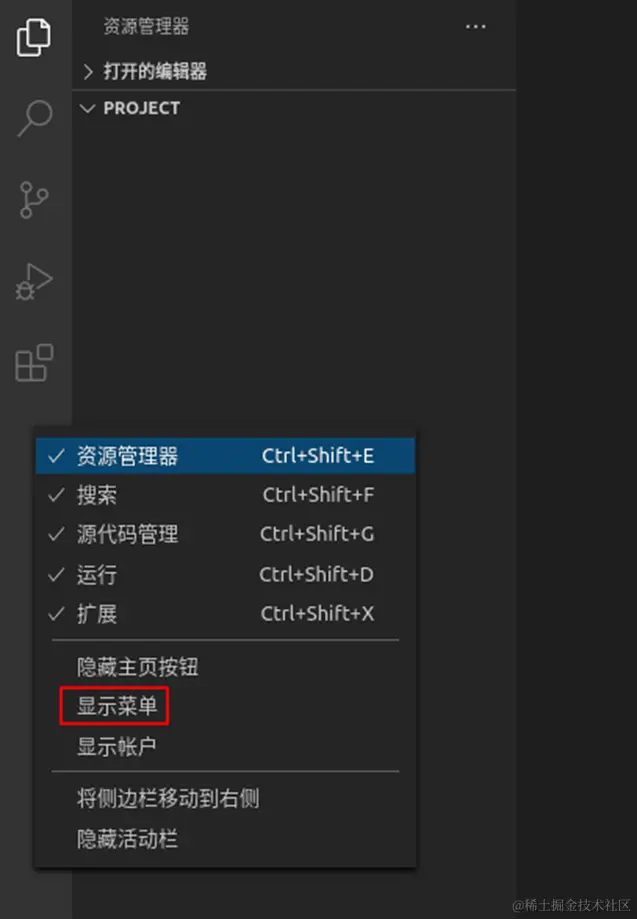Open the Extensions blocks icon
Image resolution: width=637 pixels, height=919 pixels.
[34, 363]
